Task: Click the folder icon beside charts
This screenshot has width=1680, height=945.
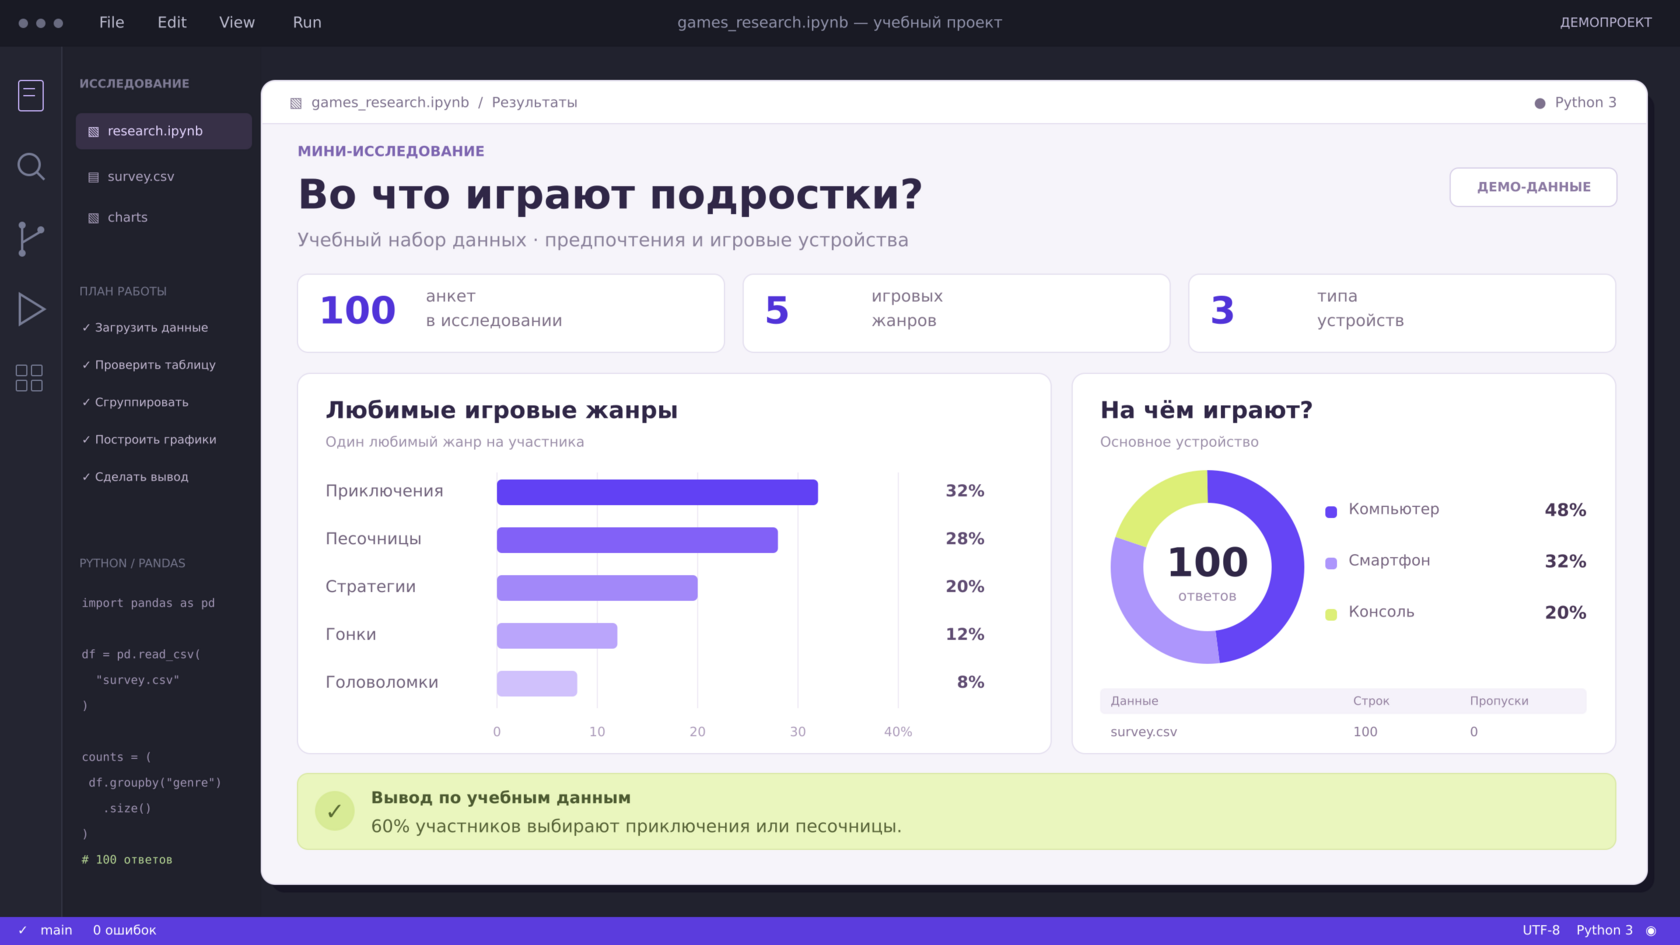Action: point(94,218)
